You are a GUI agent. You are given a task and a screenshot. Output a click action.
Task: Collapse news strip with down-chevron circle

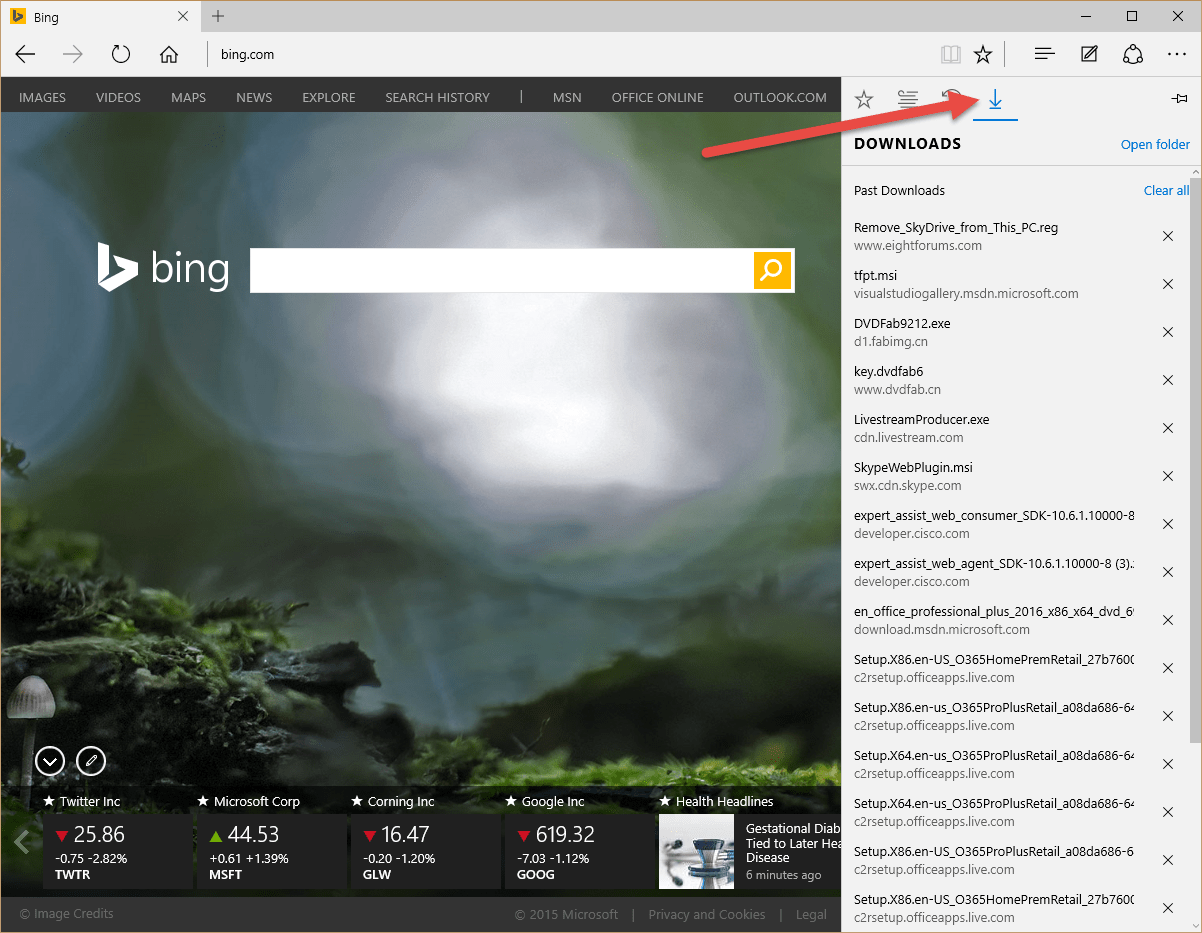coord(50,761)
